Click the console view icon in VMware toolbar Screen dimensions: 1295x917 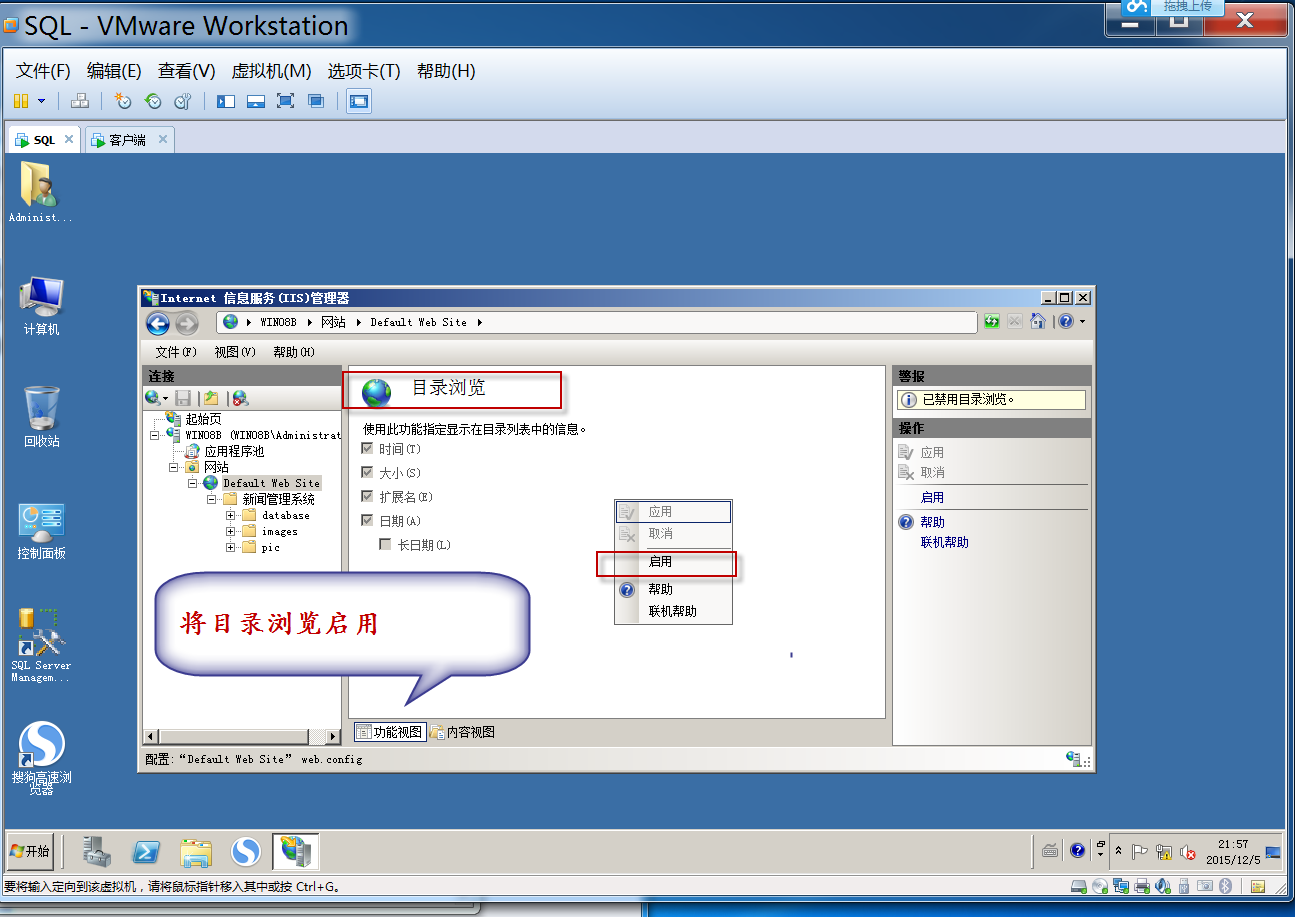[x=359, y=101]
